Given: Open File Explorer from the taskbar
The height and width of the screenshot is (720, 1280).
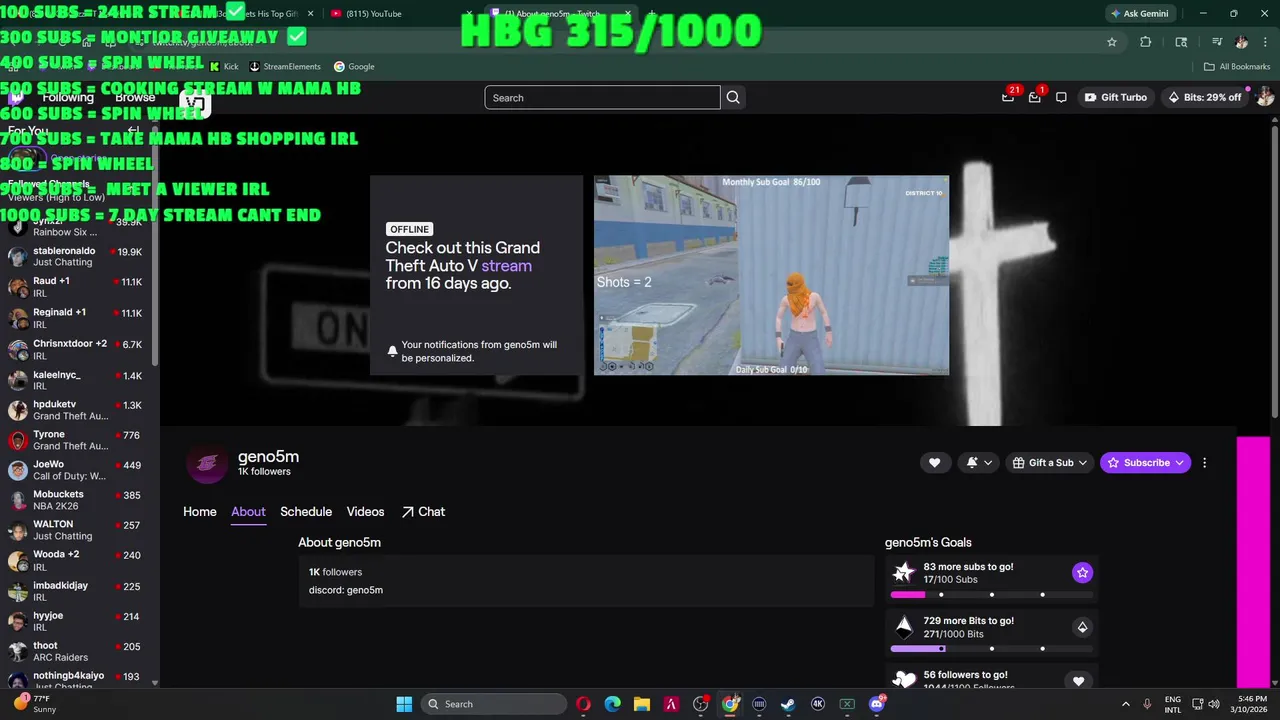Looking at the screenshot, I should tap(642, 704).
